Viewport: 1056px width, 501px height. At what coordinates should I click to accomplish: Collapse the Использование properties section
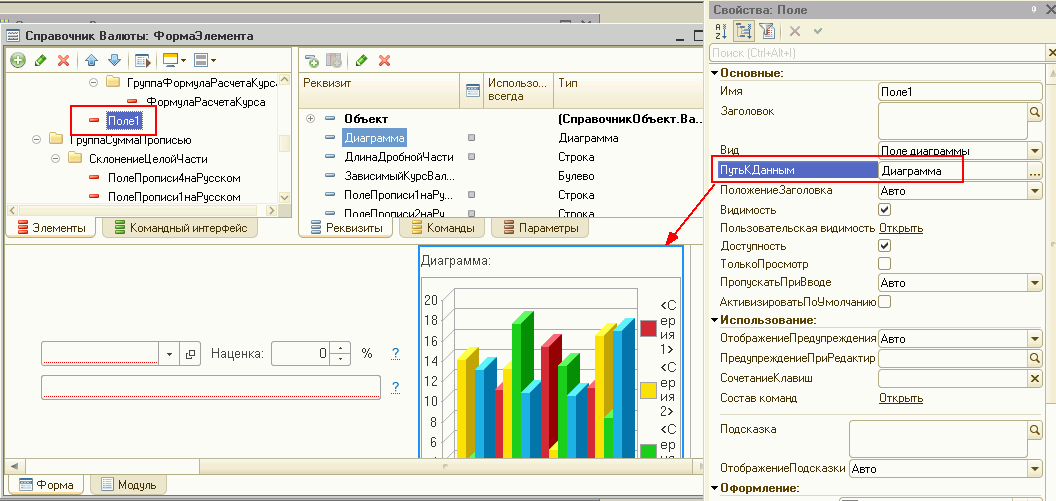[715, 320]
